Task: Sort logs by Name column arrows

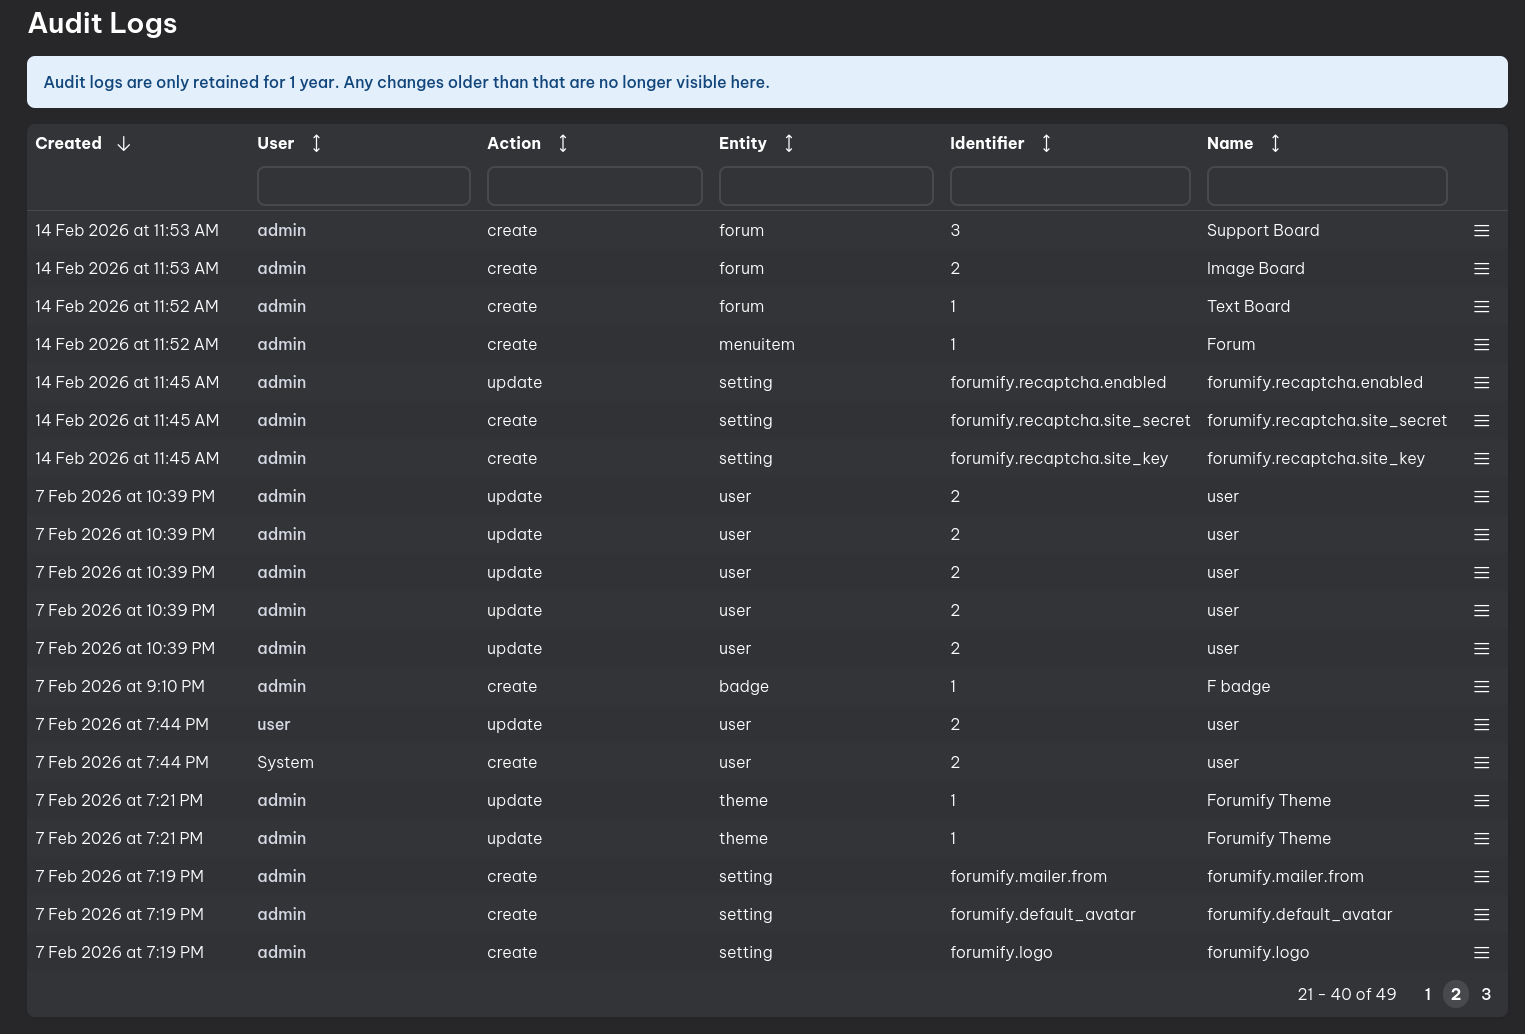Action: tap(1275, 143)
